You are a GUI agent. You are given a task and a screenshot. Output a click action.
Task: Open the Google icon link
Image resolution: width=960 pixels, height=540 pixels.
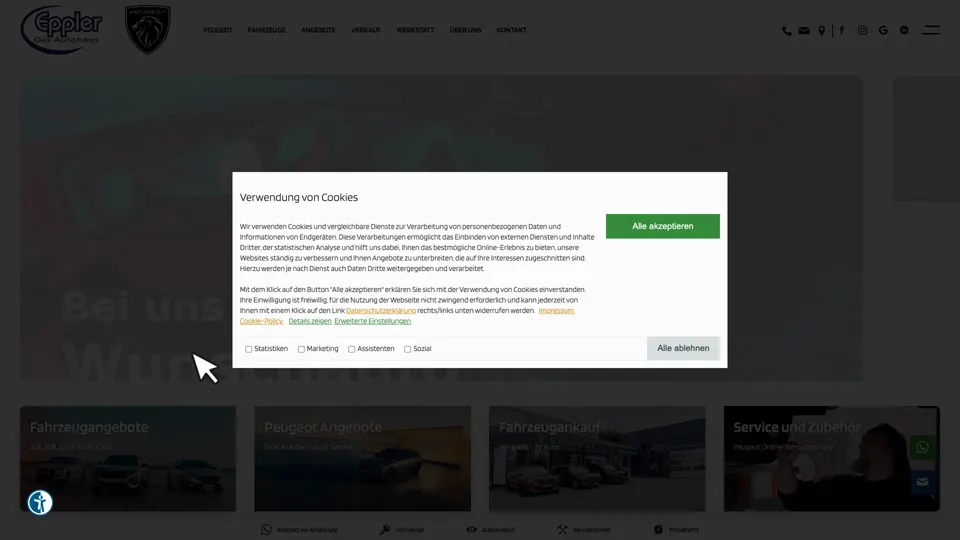point(883,30)
